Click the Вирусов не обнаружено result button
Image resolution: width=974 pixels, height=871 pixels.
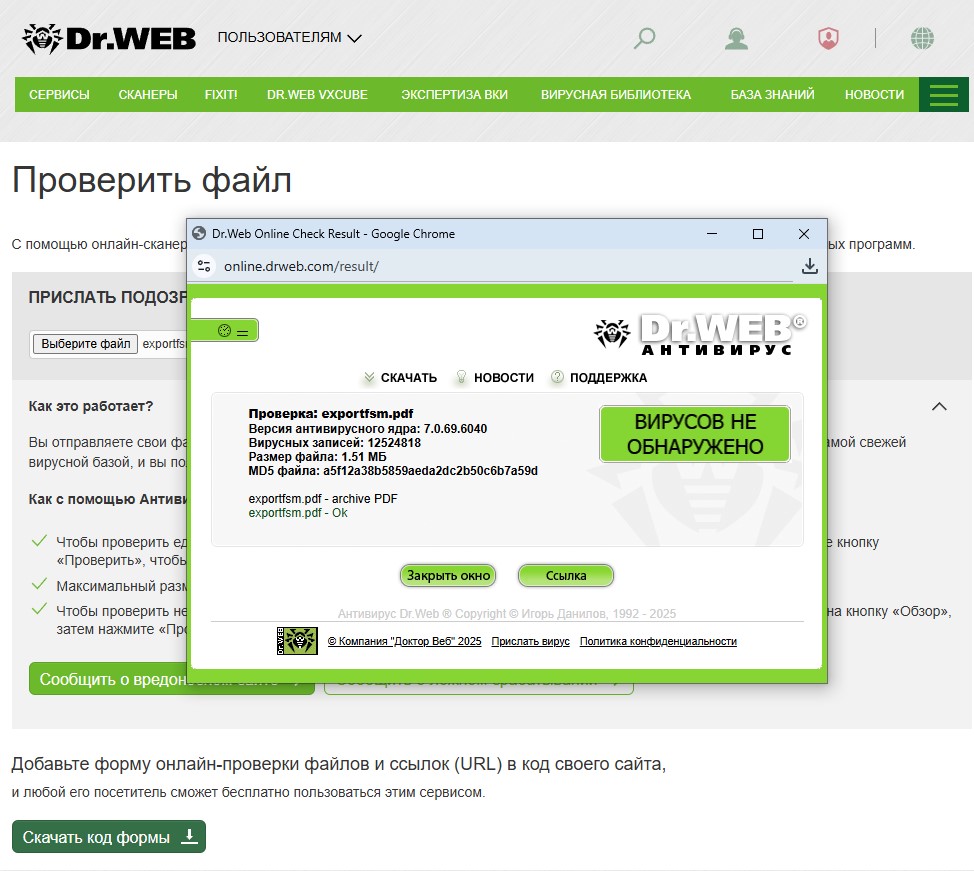pos(694,434)
